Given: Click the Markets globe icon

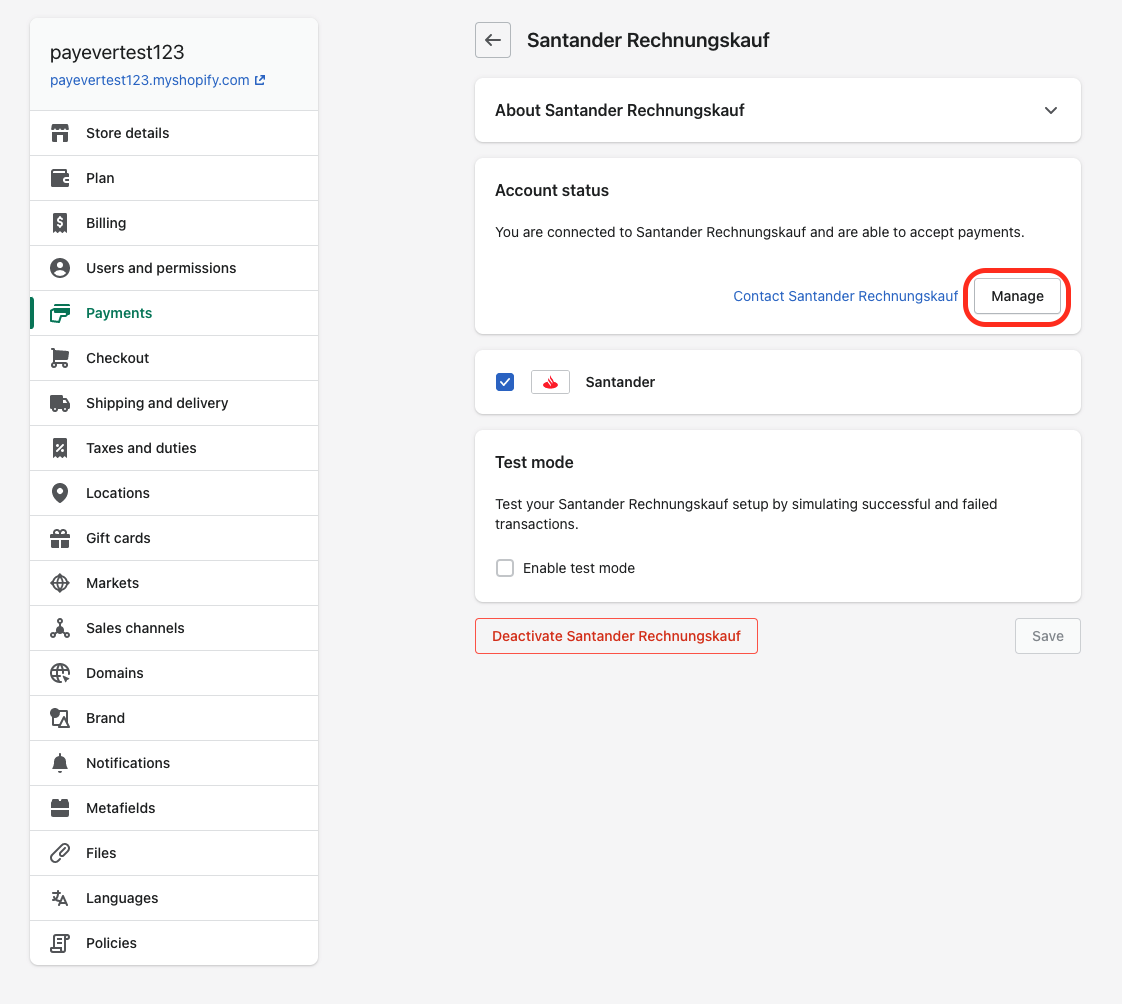Looking at the screenshot, I should point(60,583).
